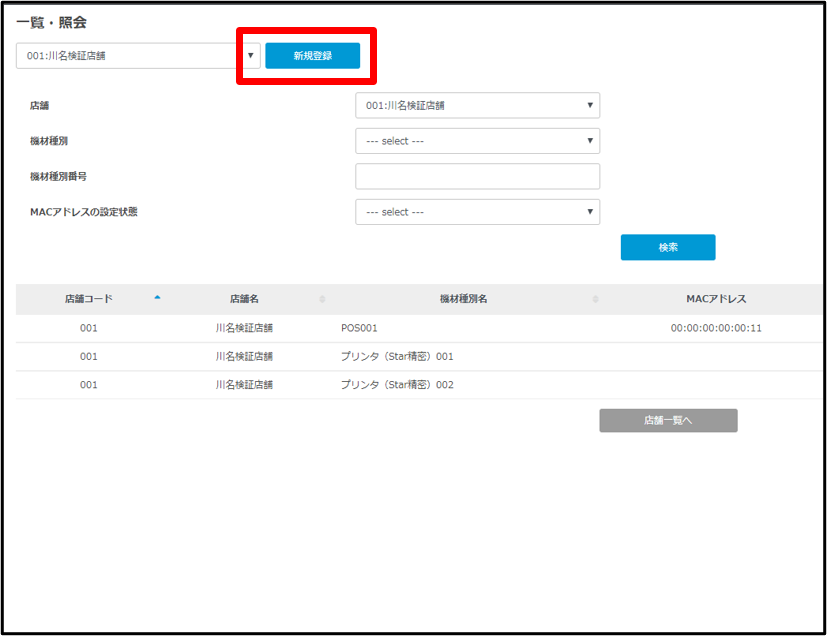Click the 店舗一覧へ button

[668, 420]
